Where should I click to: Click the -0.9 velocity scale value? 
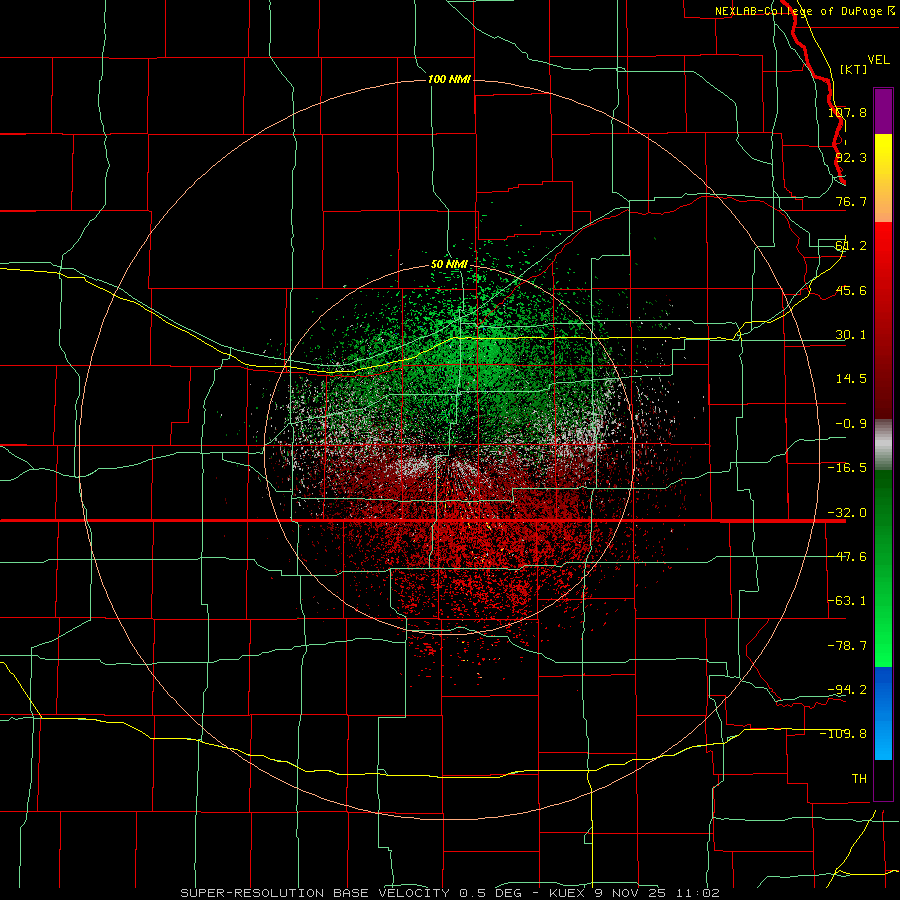pyautogui.click(x=851, y=424)
